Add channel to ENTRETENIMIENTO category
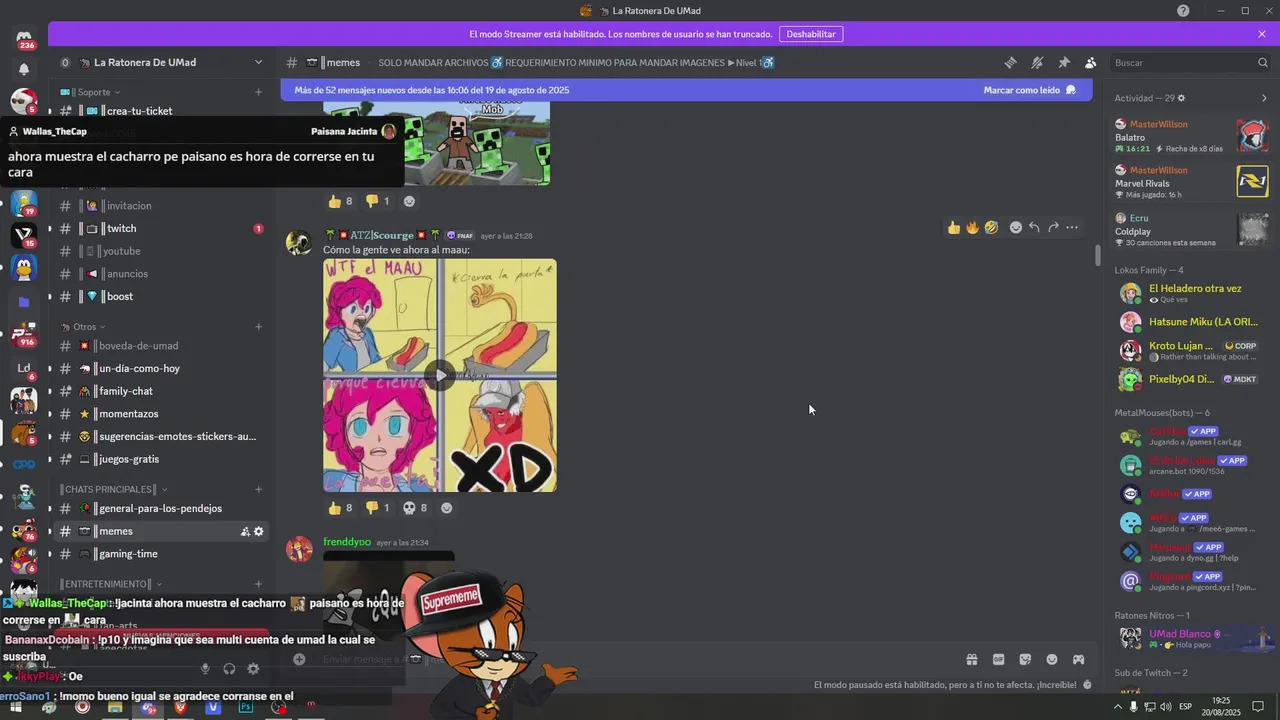The width and height of the screenshot is (1280, 720). coord(258,584)
